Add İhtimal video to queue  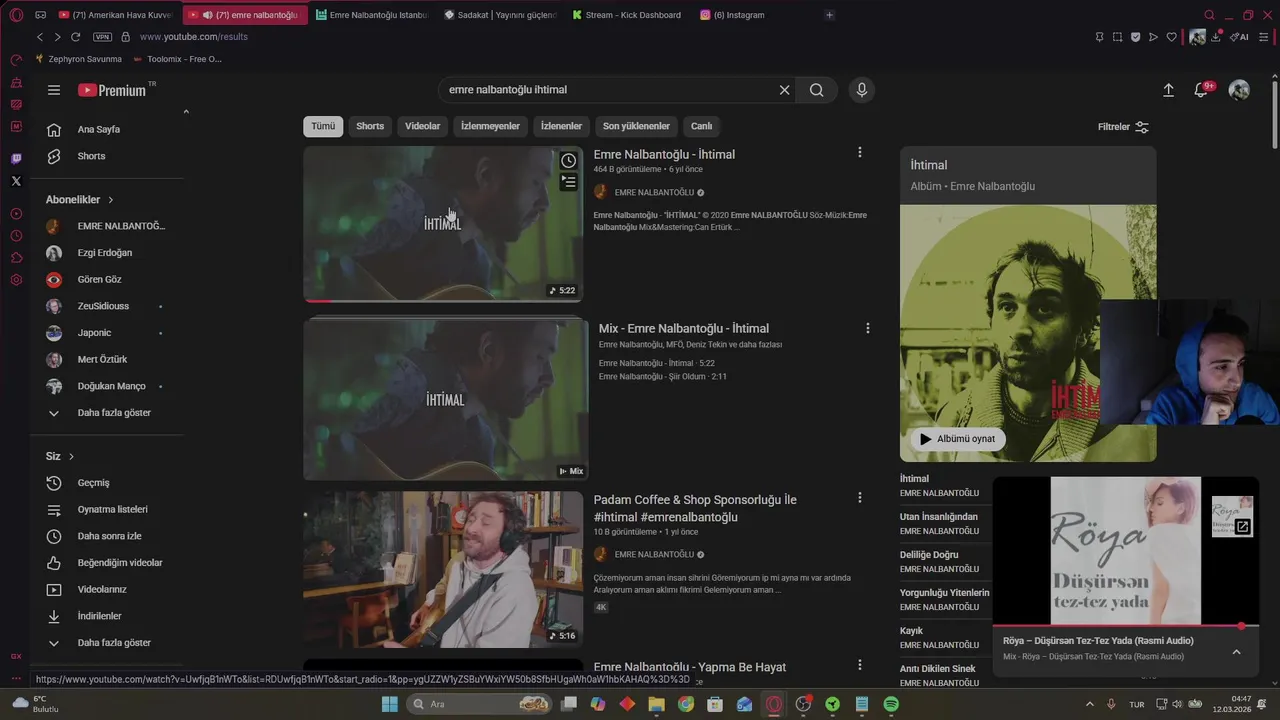coord(568,182)
